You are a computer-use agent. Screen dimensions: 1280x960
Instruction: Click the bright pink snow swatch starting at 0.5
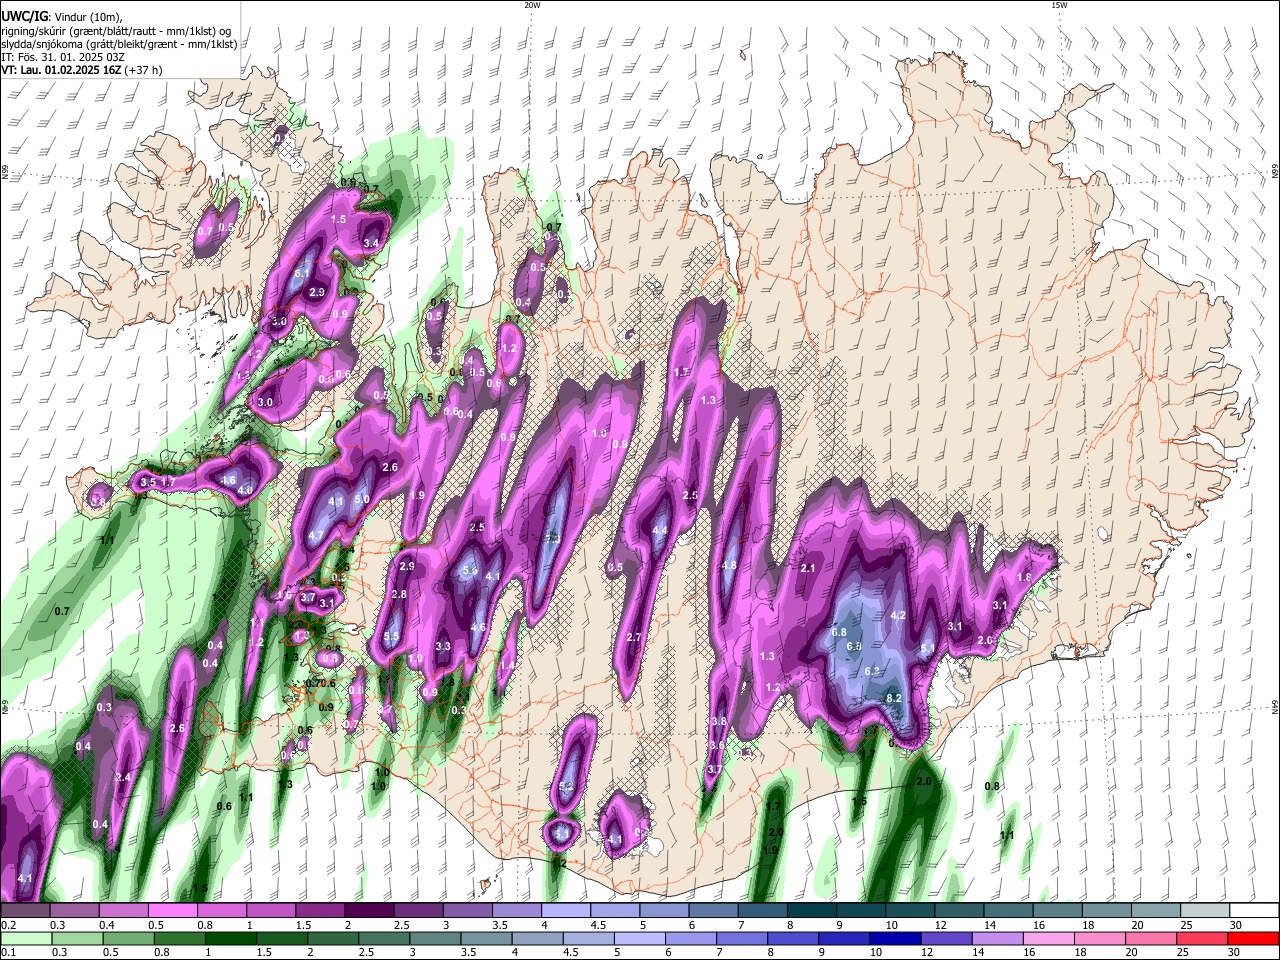[172, 911]
